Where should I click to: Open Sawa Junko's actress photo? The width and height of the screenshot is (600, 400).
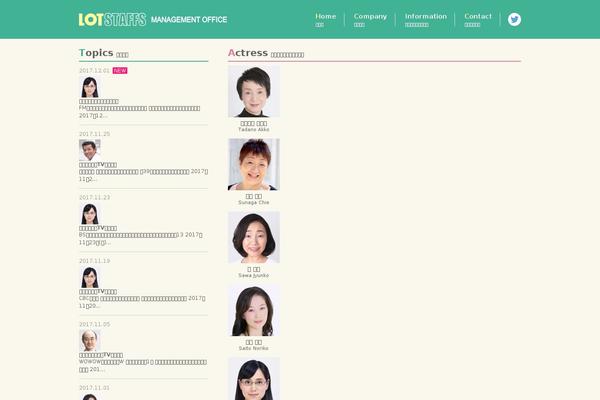click(254, 237)
